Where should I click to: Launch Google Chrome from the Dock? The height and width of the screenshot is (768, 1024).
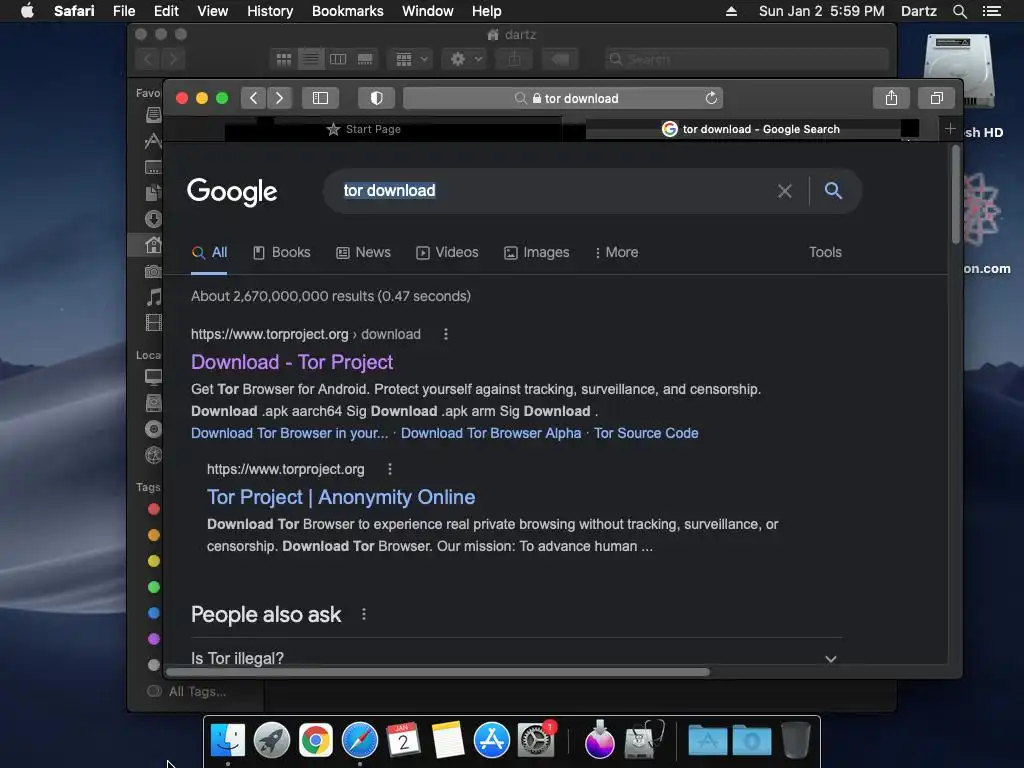click(315, 741)
